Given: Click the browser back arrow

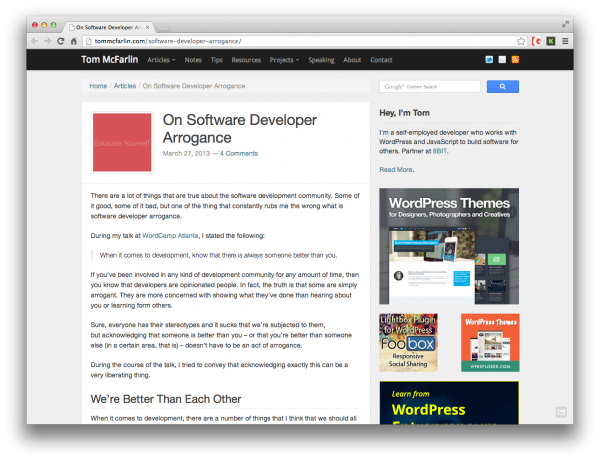Looking at the screenshot, I should tap(35, 41).
